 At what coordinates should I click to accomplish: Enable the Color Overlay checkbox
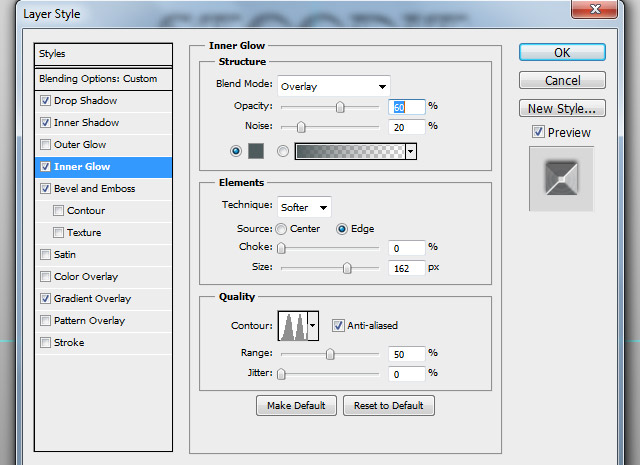(x=45, y=277)
